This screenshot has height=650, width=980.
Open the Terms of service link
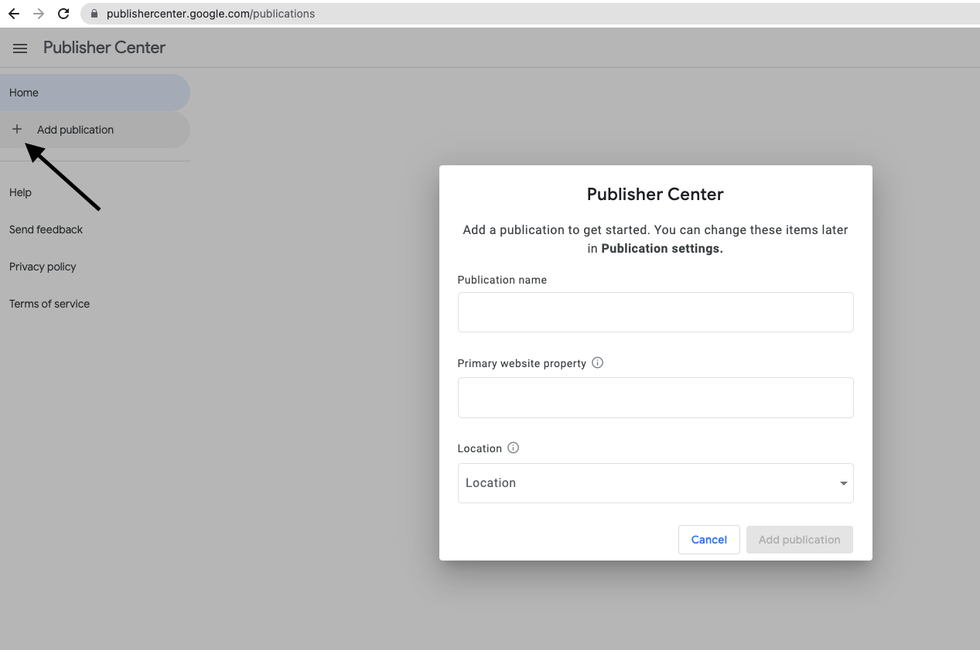point(50,304)
